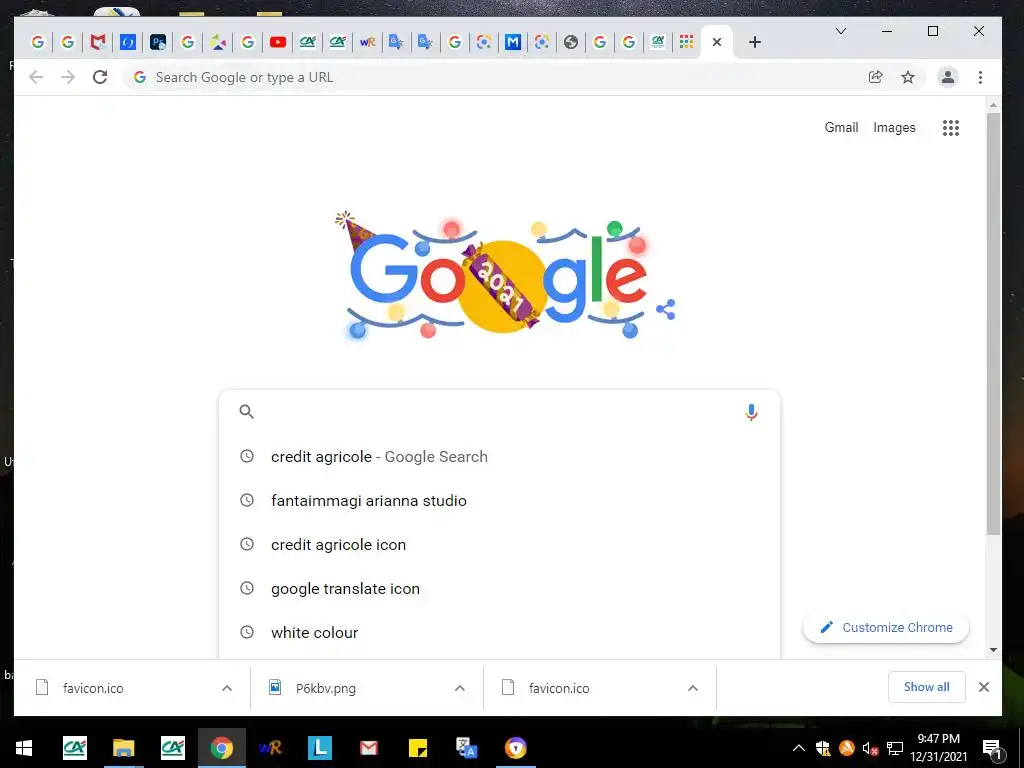This screenshot has width=1024, height=768.
Task: Open the purple shield browser on taskbar
Action: [x=516, y=748]
